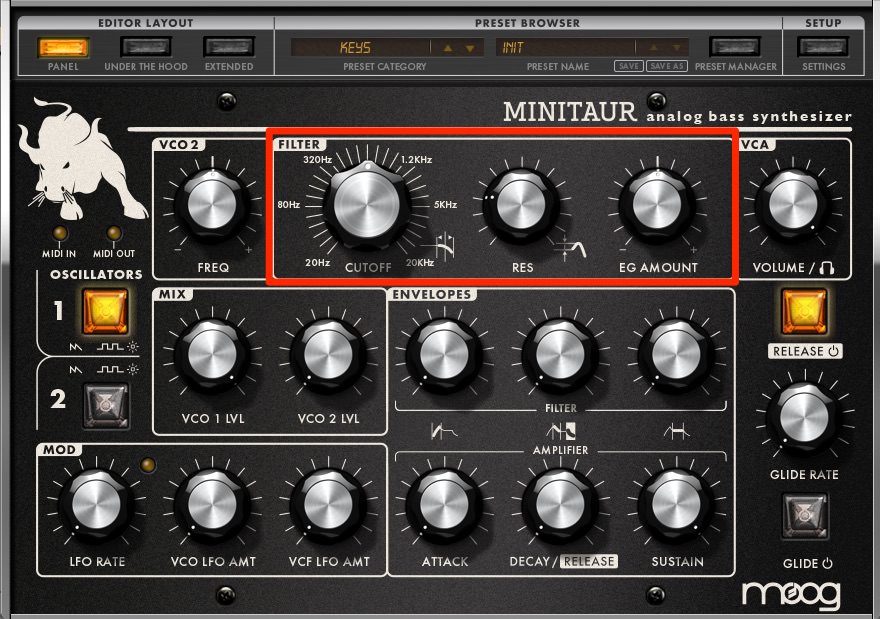Image resolution: width=880 pixels, height=619 pixels.
Task: Click Oscillator 2 sawtooth wave icon
Action: coord(76,369)
